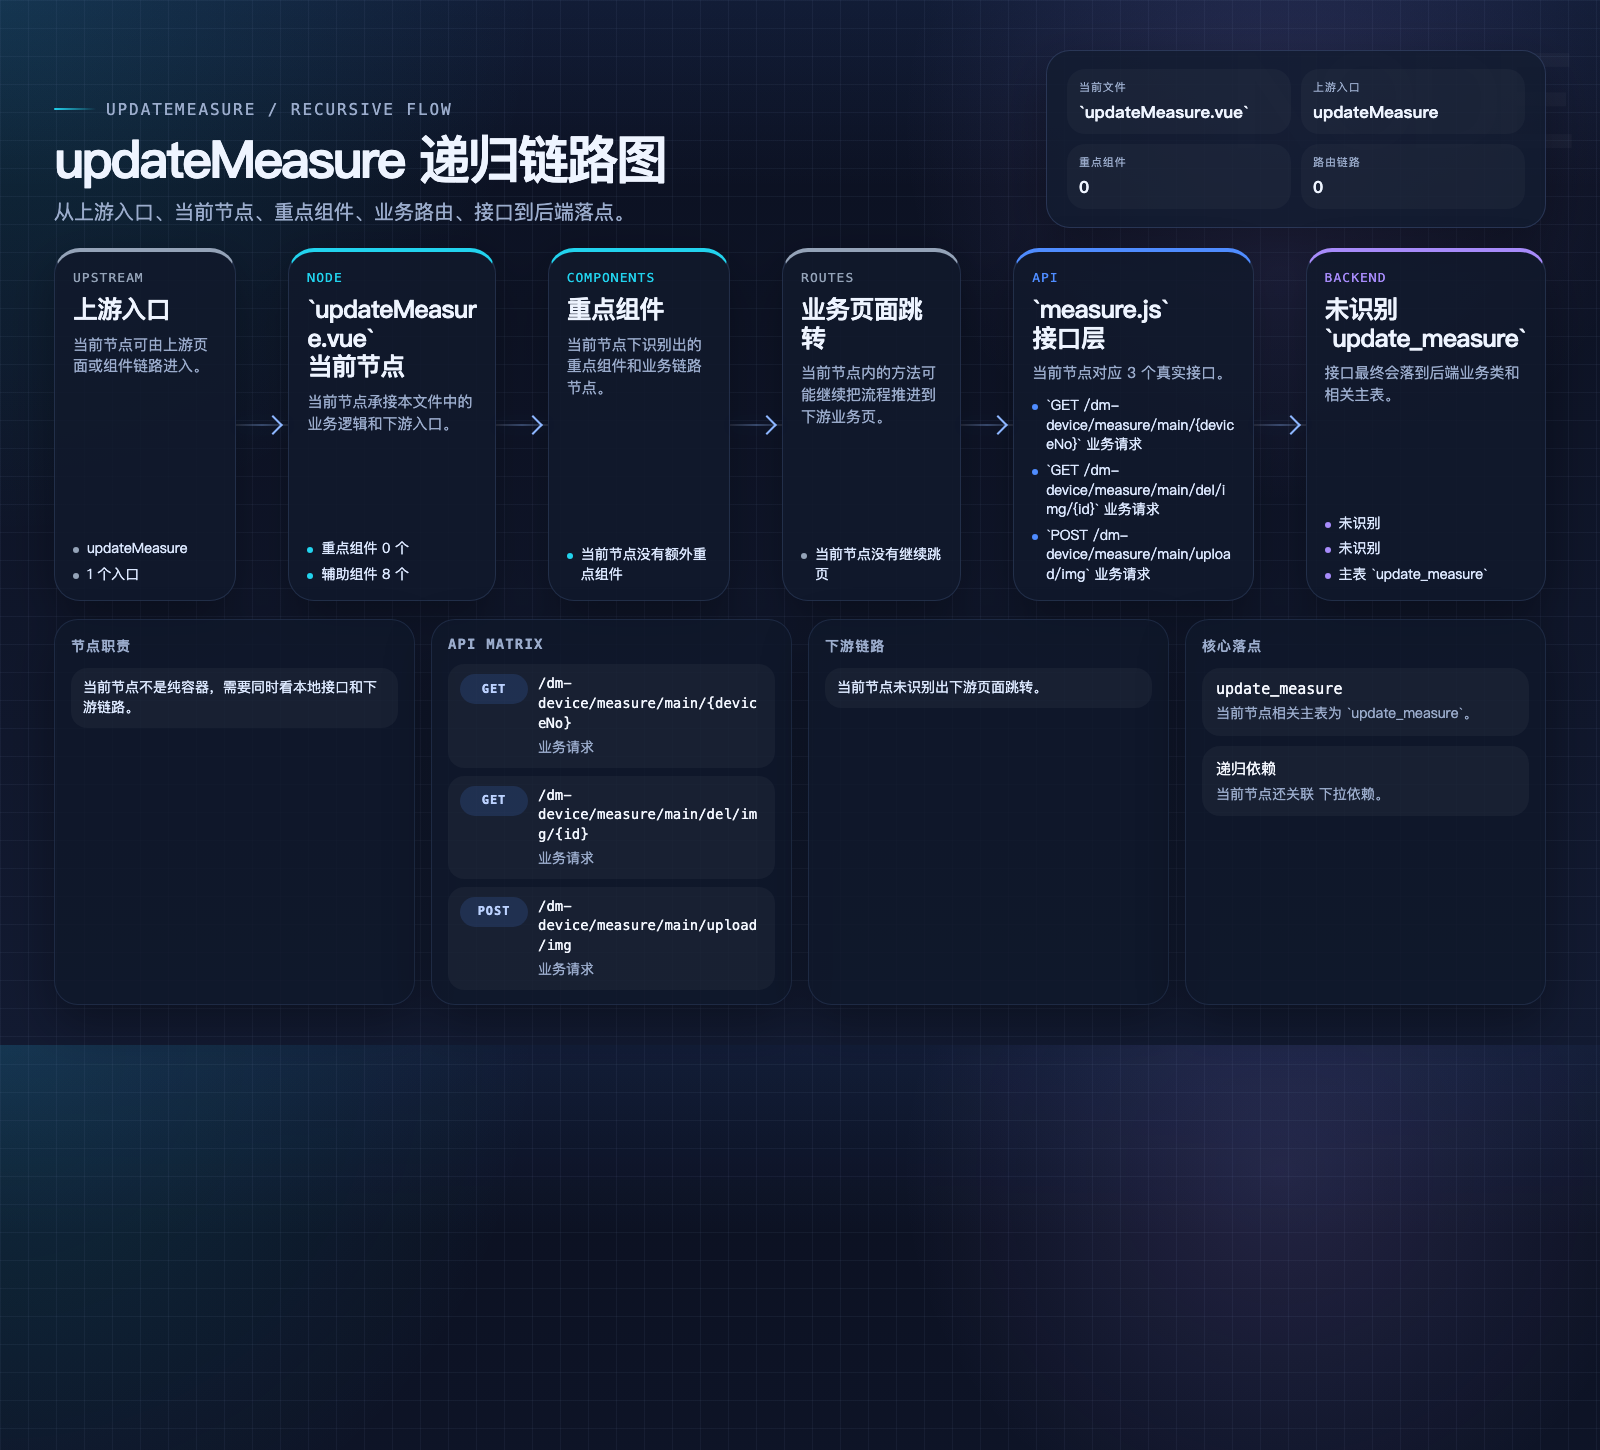Select 接口最终会落到后端业务类 description

pos(1422,384)
